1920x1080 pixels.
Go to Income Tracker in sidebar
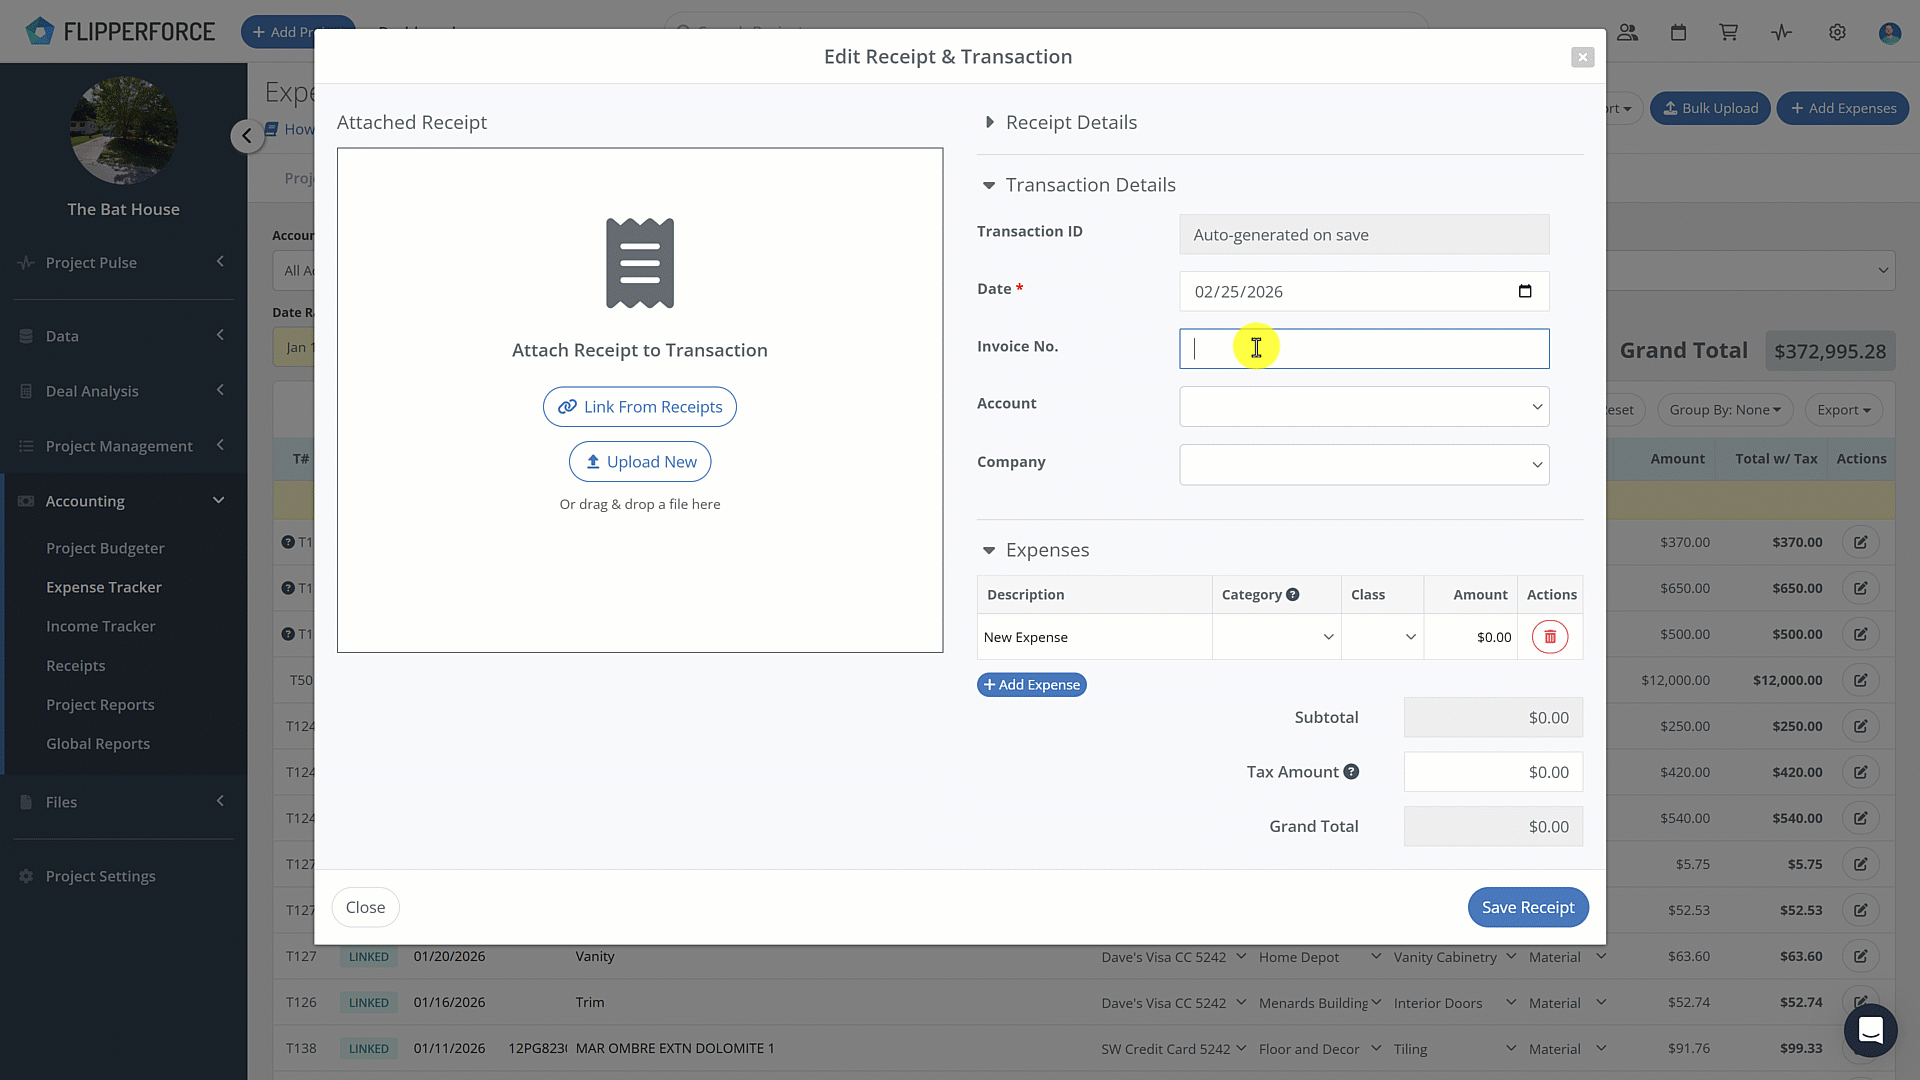pos(100,626)
